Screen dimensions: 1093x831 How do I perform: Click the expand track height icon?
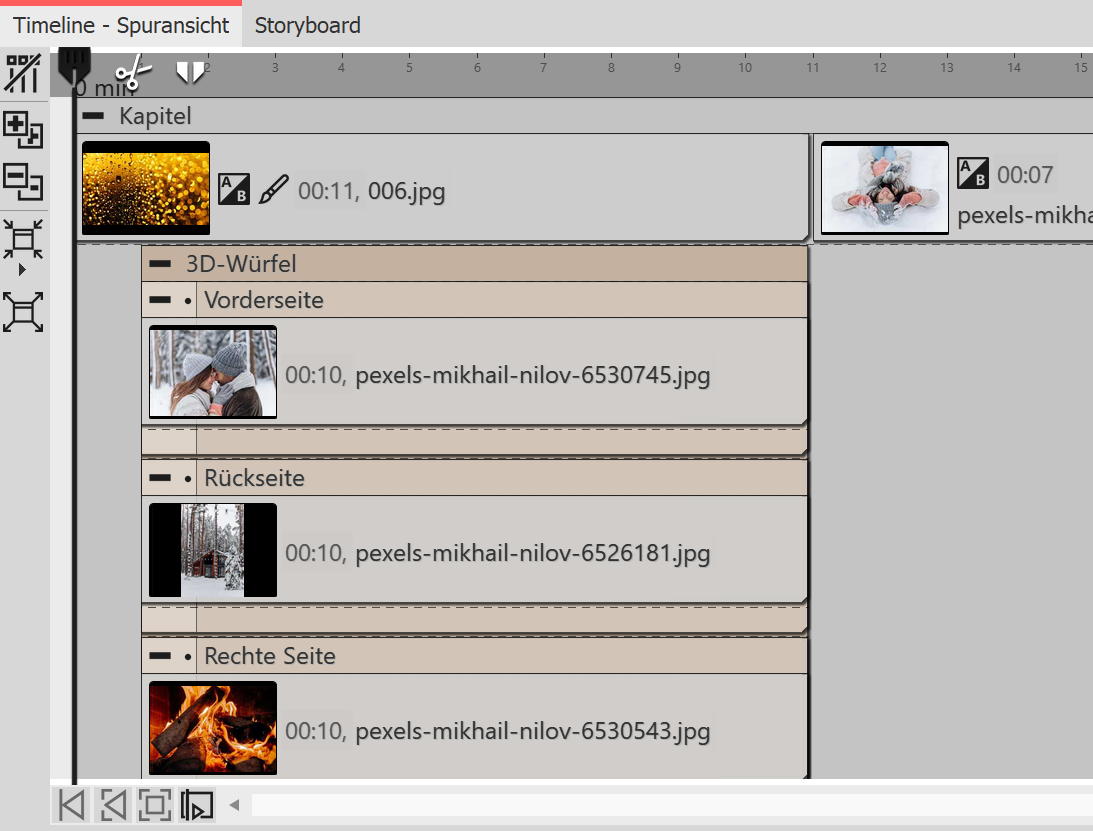23,312
